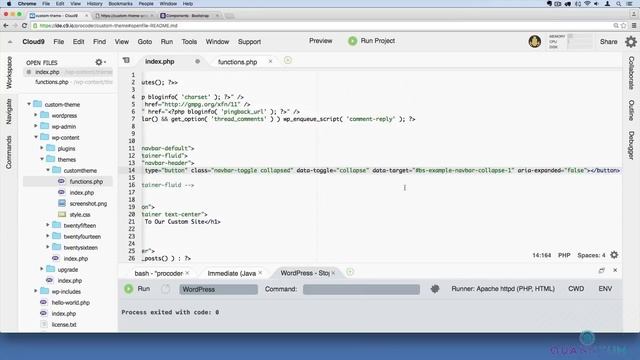Open the Cloud9 Edit menu
Image resolution: width=640 pixels, height=360 pixels.
point(78,42)
